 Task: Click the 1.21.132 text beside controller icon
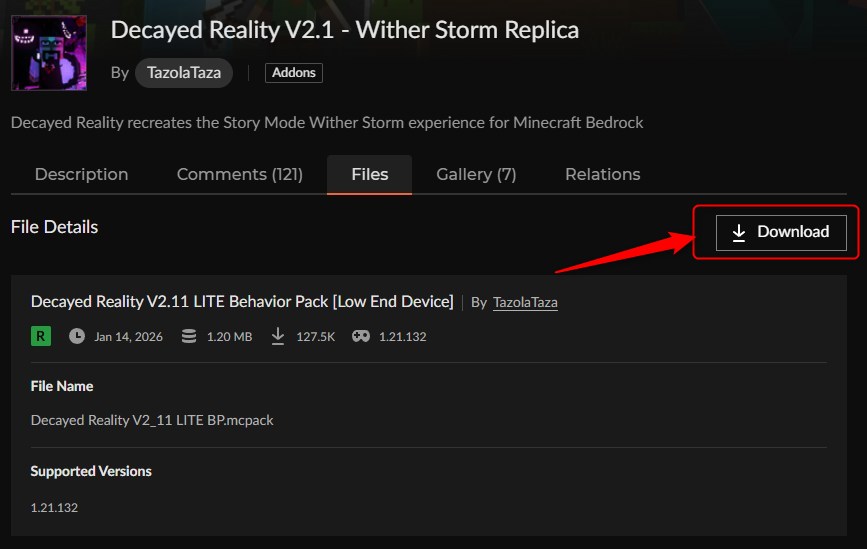403,337
